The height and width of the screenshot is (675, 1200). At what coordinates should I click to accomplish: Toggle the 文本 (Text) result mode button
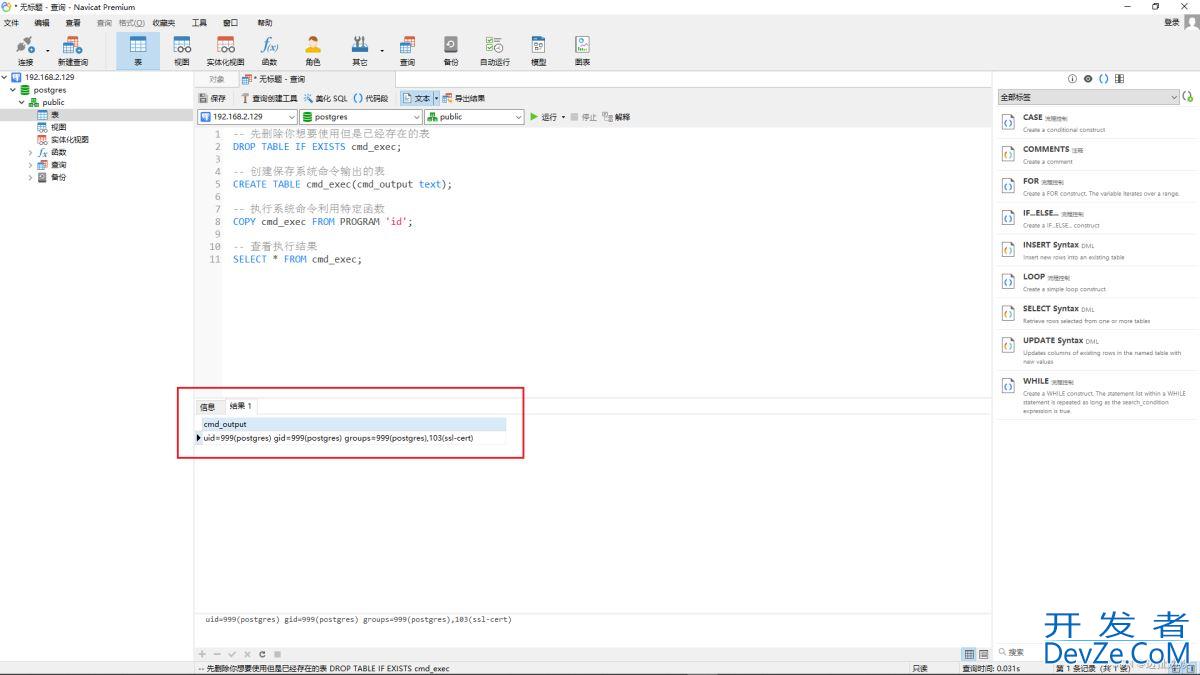pos(417,98)
